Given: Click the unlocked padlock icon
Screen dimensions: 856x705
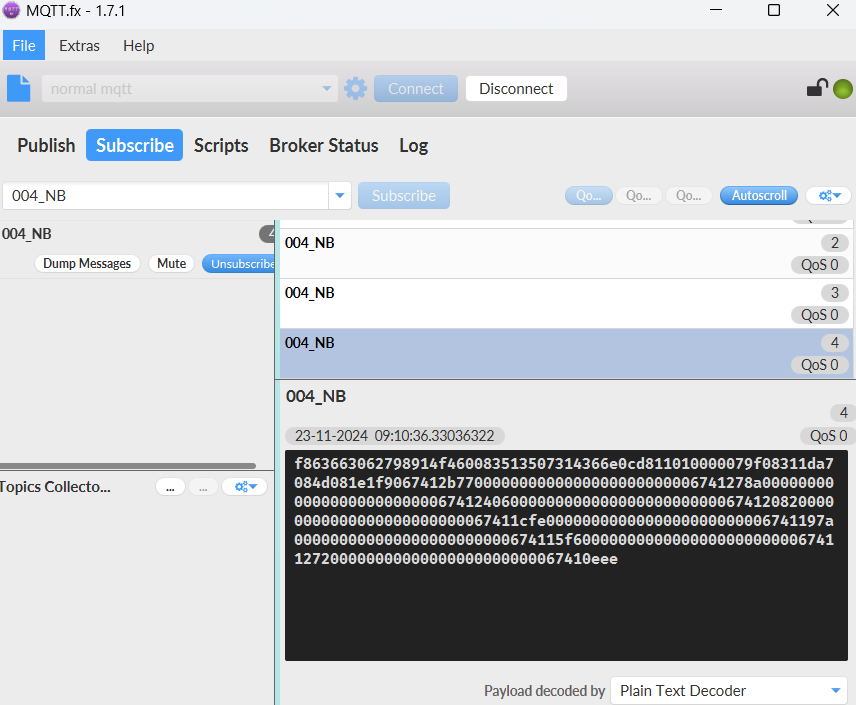Looking at the screenshot, I should (817, 88).
